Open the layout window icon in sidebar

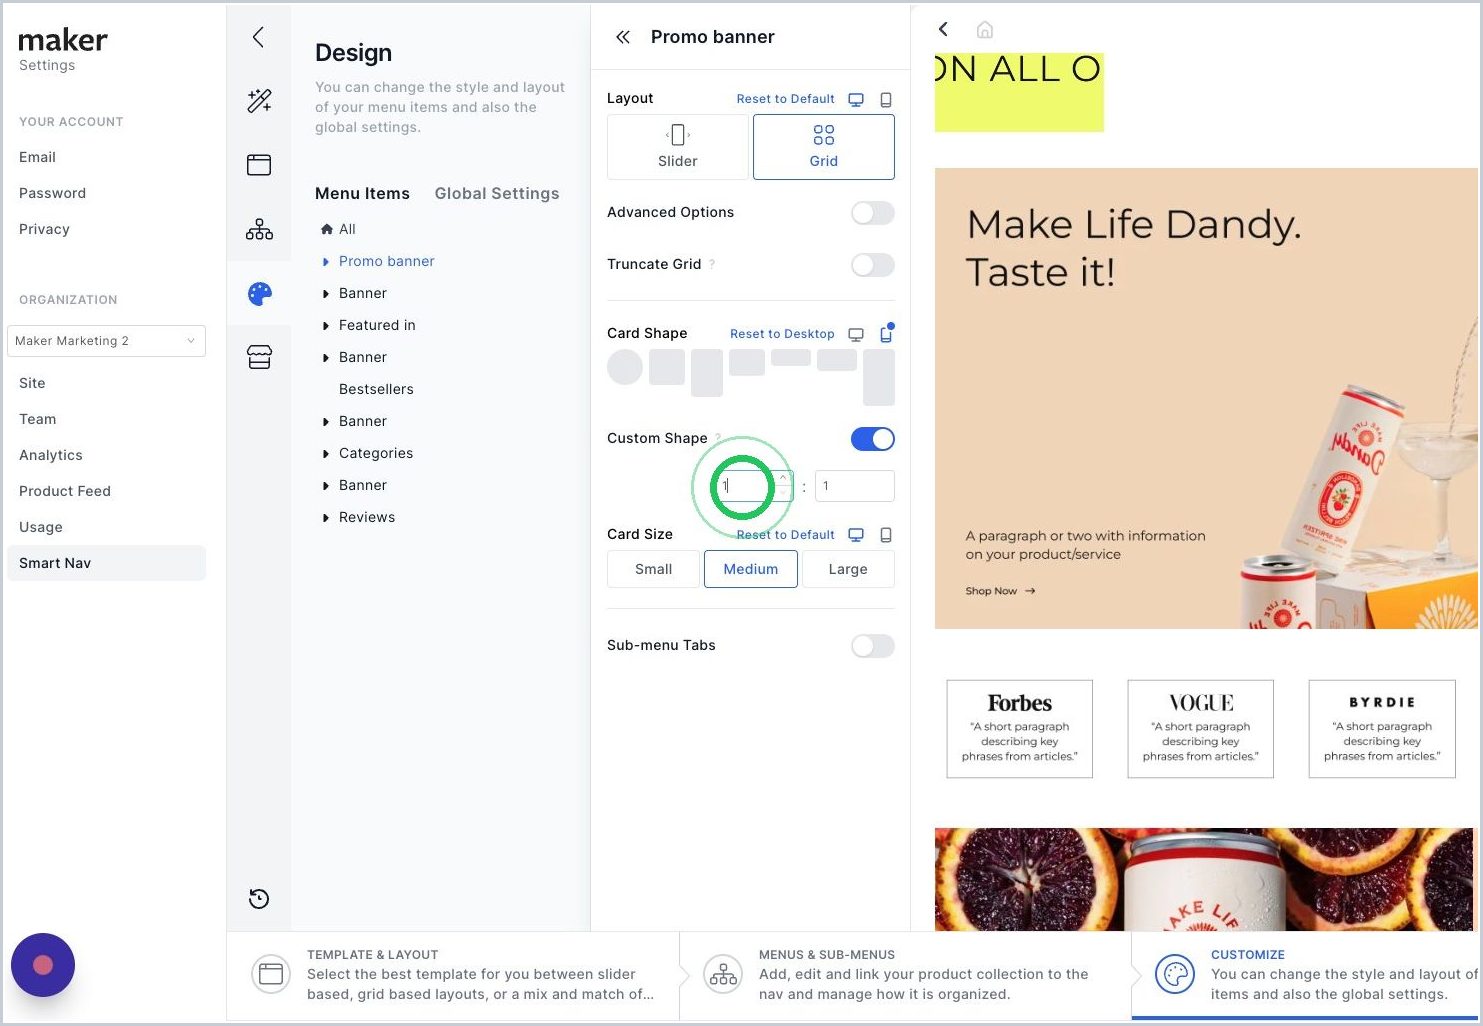(259, 165)
